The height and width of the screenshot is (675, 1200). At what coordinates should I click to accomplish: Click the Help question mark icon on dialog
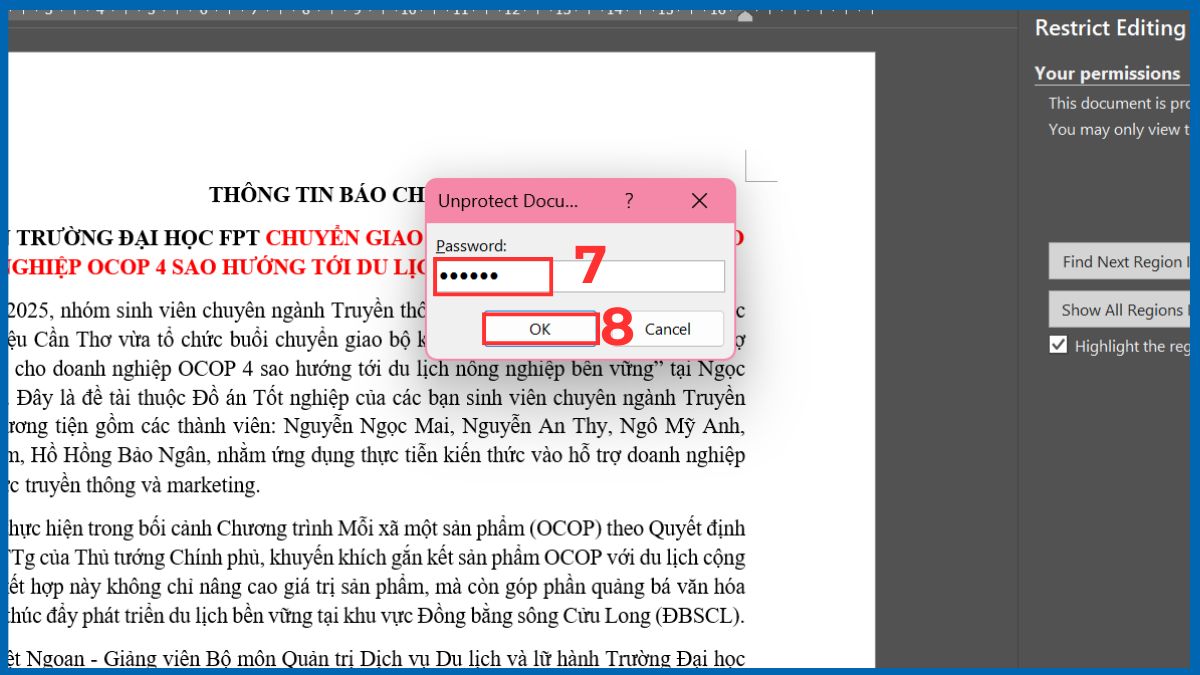[x=629, y=201]
